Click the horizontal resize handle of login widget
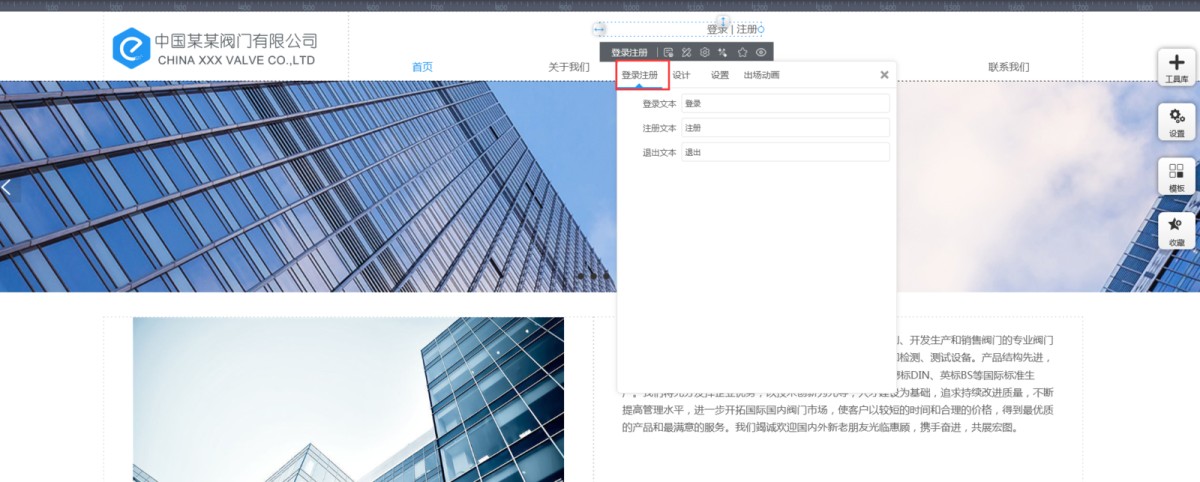 tap(599, 29)
